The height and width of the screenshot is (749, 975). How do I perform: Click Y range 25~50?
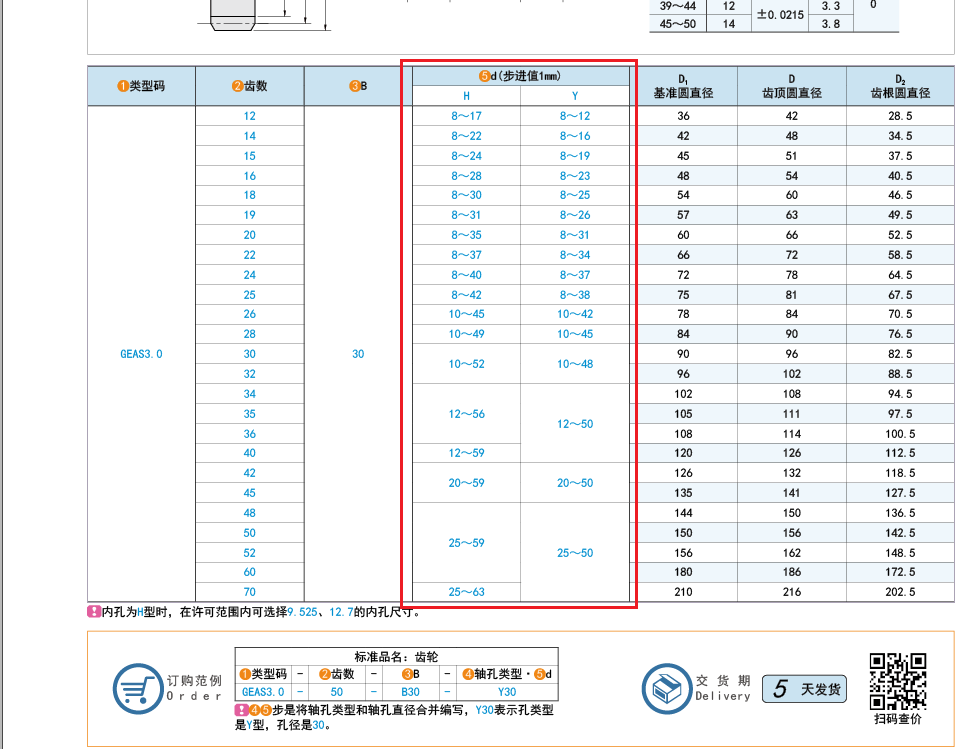[575, 553]
